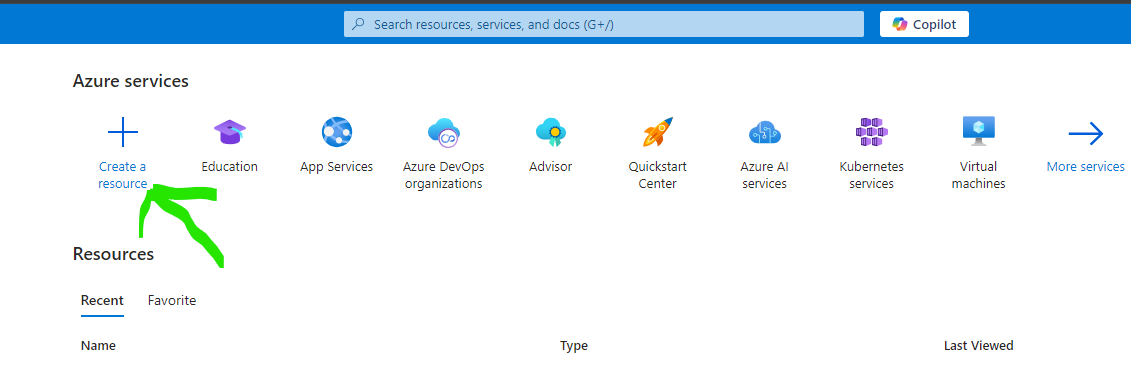Screen dimensions: 1131x379
Task: Switch to the Recent tab
Action: pos(102,300)
